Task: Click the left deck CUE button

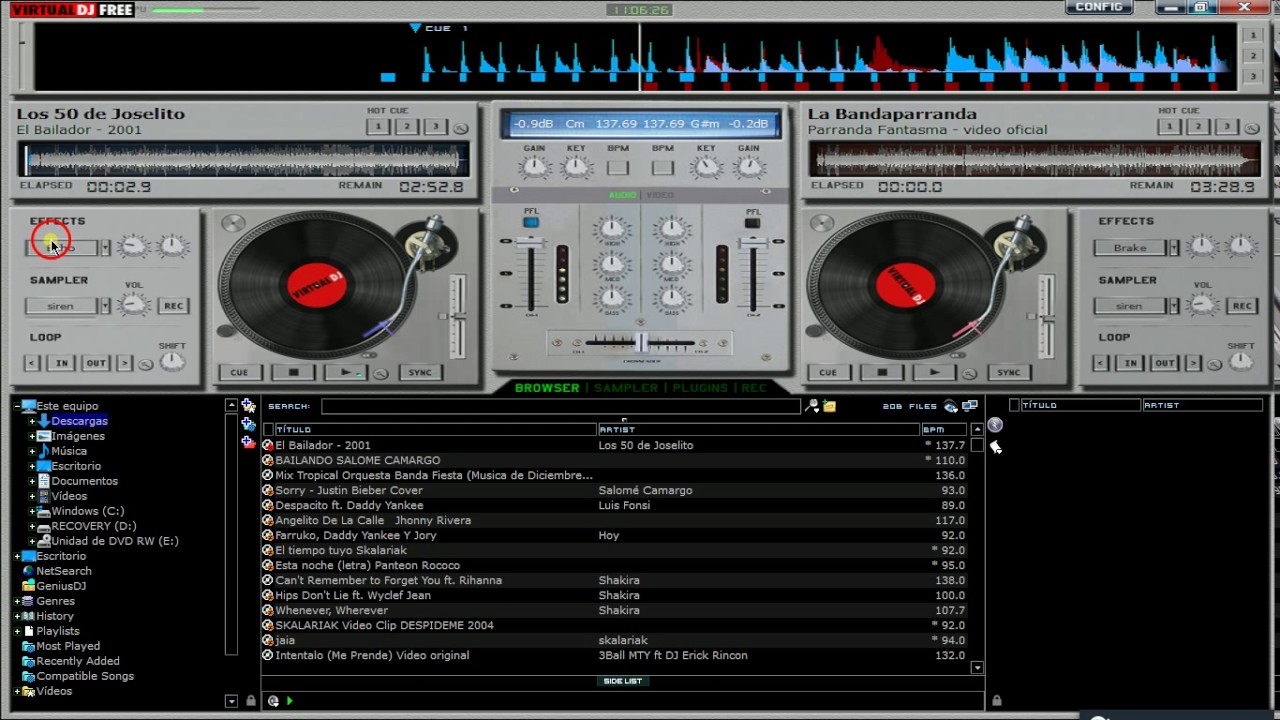Action: [239, 373]
